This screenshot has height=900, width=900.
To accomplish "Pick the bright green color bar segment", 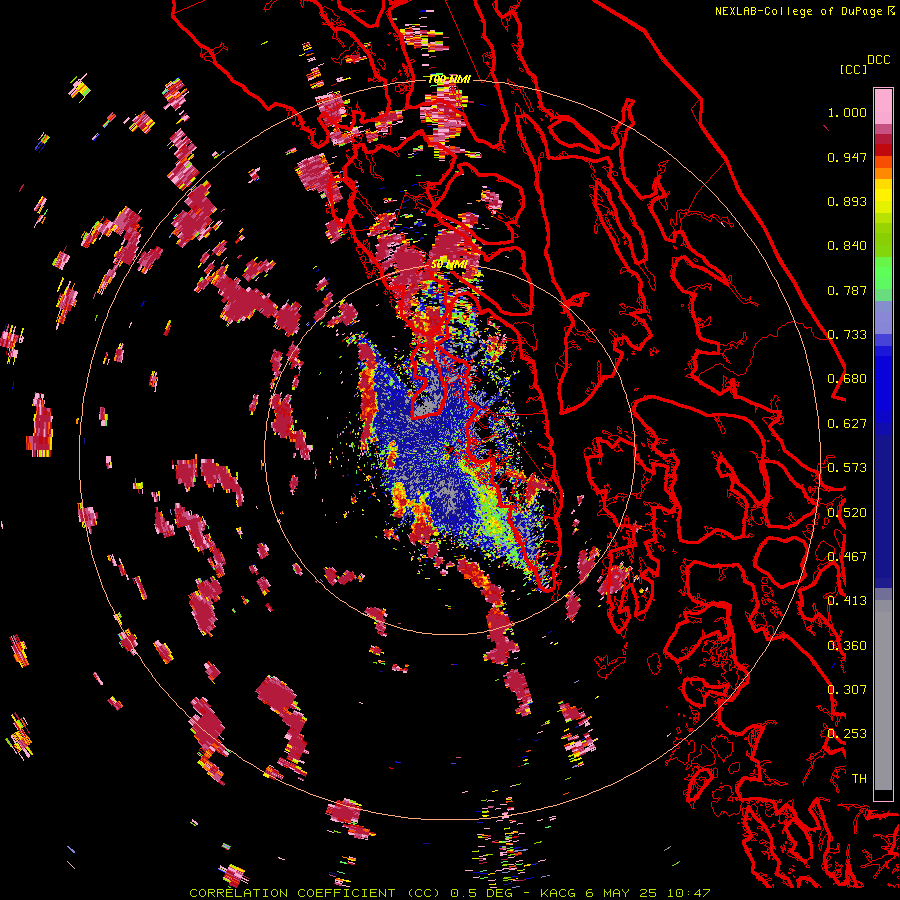I will (x=883, y=273).
